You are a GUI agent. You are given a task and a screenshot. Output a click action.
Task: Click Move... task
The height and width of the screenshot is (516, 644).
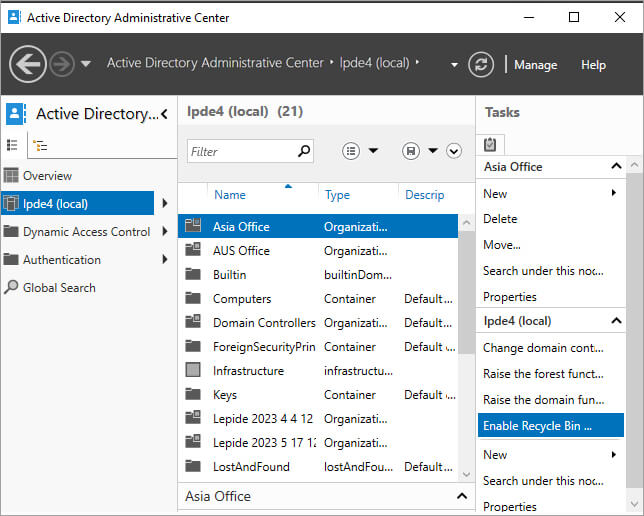tap(501, 245)
